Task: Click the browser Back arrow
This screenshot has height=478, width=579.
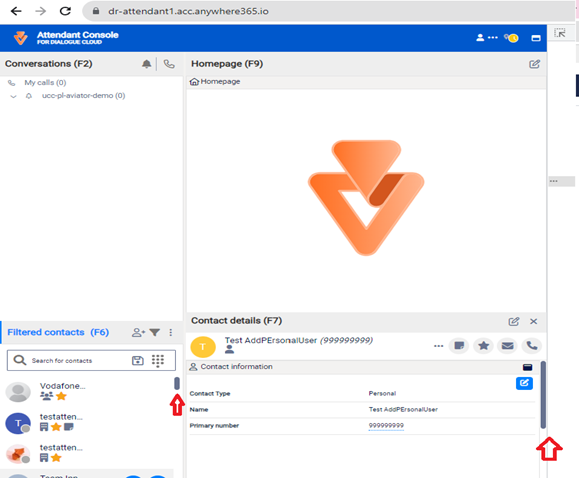Action: [16, 11]
